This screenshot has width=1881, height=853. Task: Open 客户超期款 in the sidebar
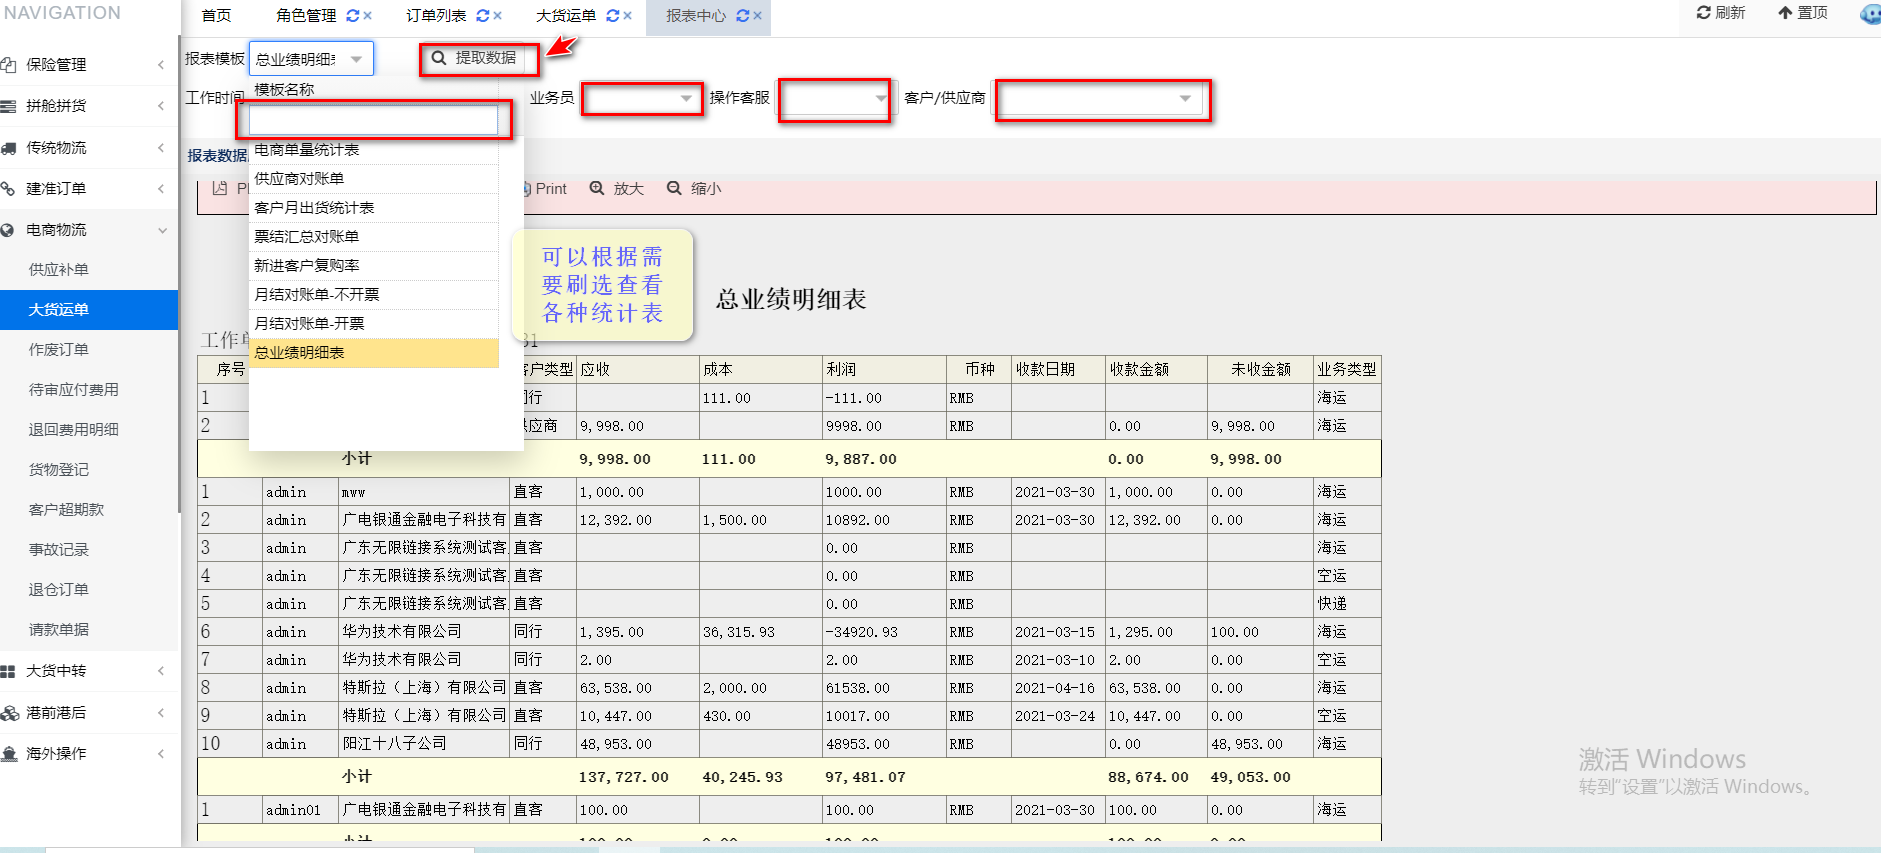tap(66, 510)
